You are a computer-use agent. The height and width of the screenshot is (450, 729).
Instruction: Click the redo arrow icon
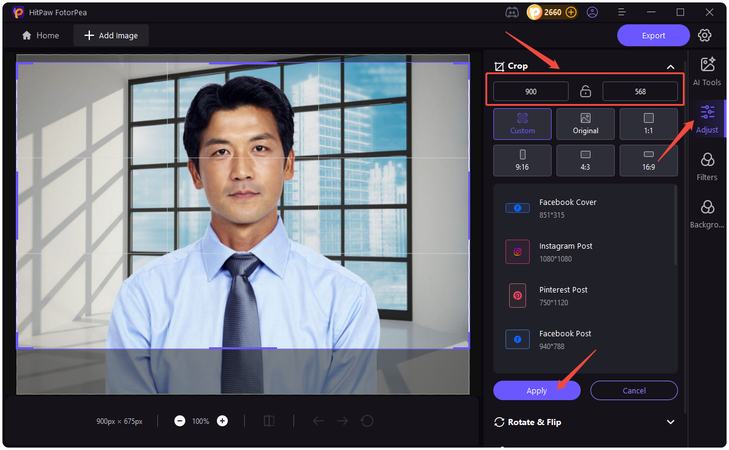(x=343, y=421)
